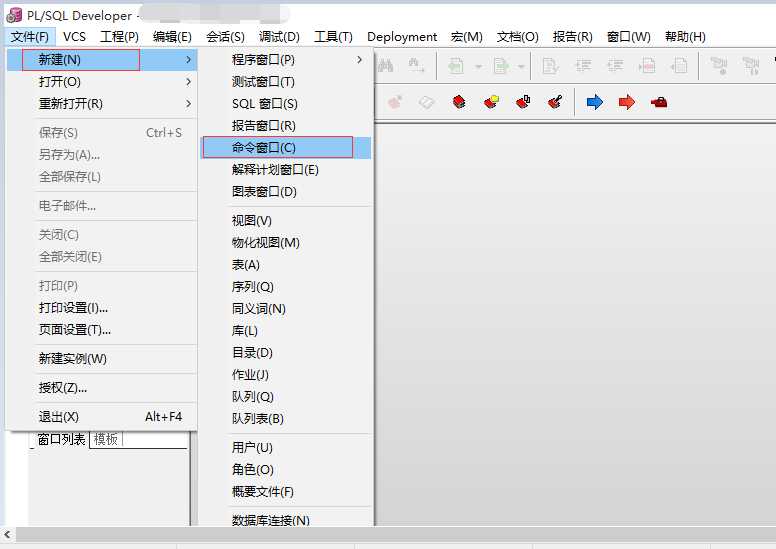This screenshot has height=549, width=776.
Task: Select 命令窗口(C) in the New submenu
Action: pyautogui.click(x=286, y=148)
